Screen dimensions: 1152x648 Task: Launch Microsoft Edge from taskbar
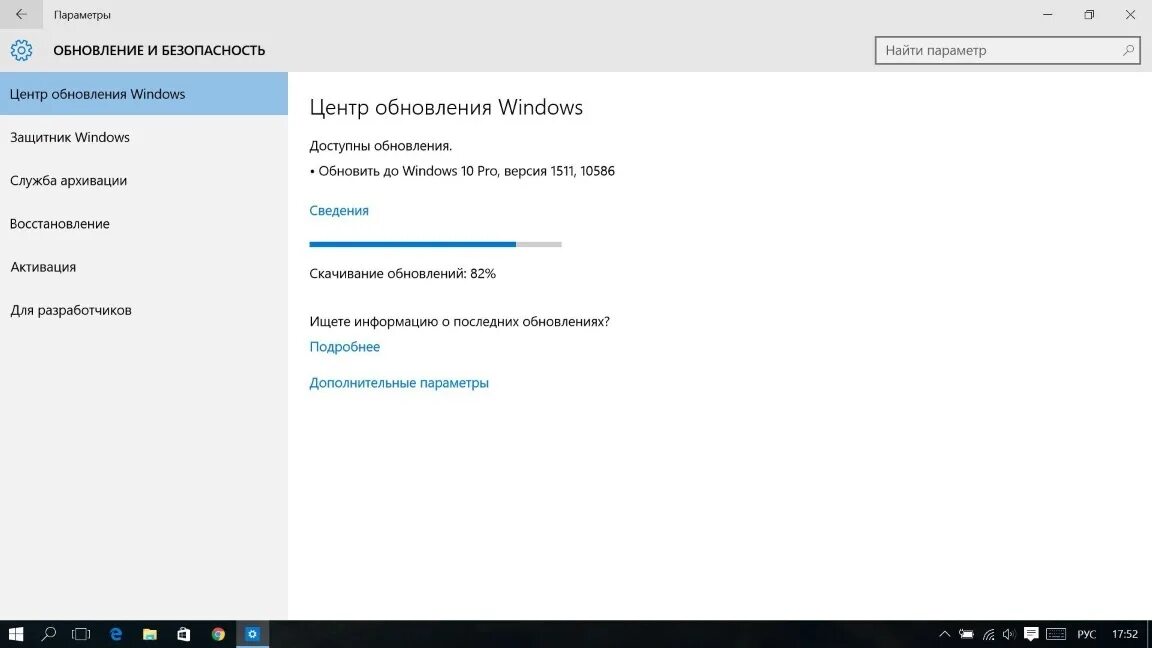115,634
